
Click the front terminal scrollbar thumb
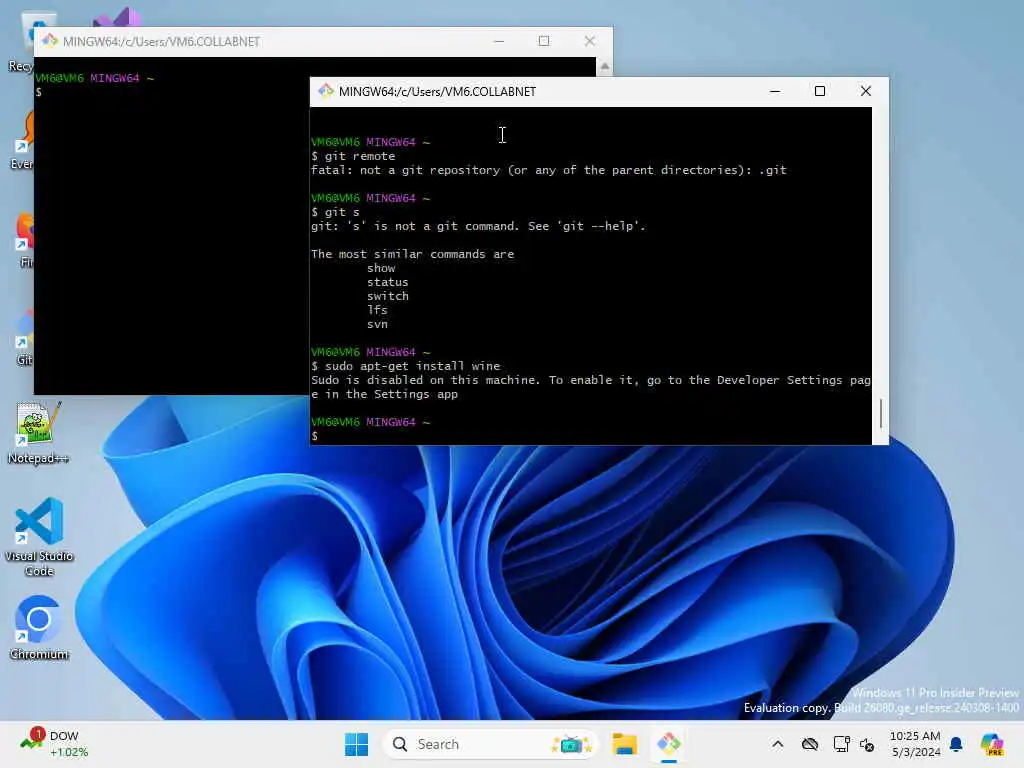tap(880, 413)
